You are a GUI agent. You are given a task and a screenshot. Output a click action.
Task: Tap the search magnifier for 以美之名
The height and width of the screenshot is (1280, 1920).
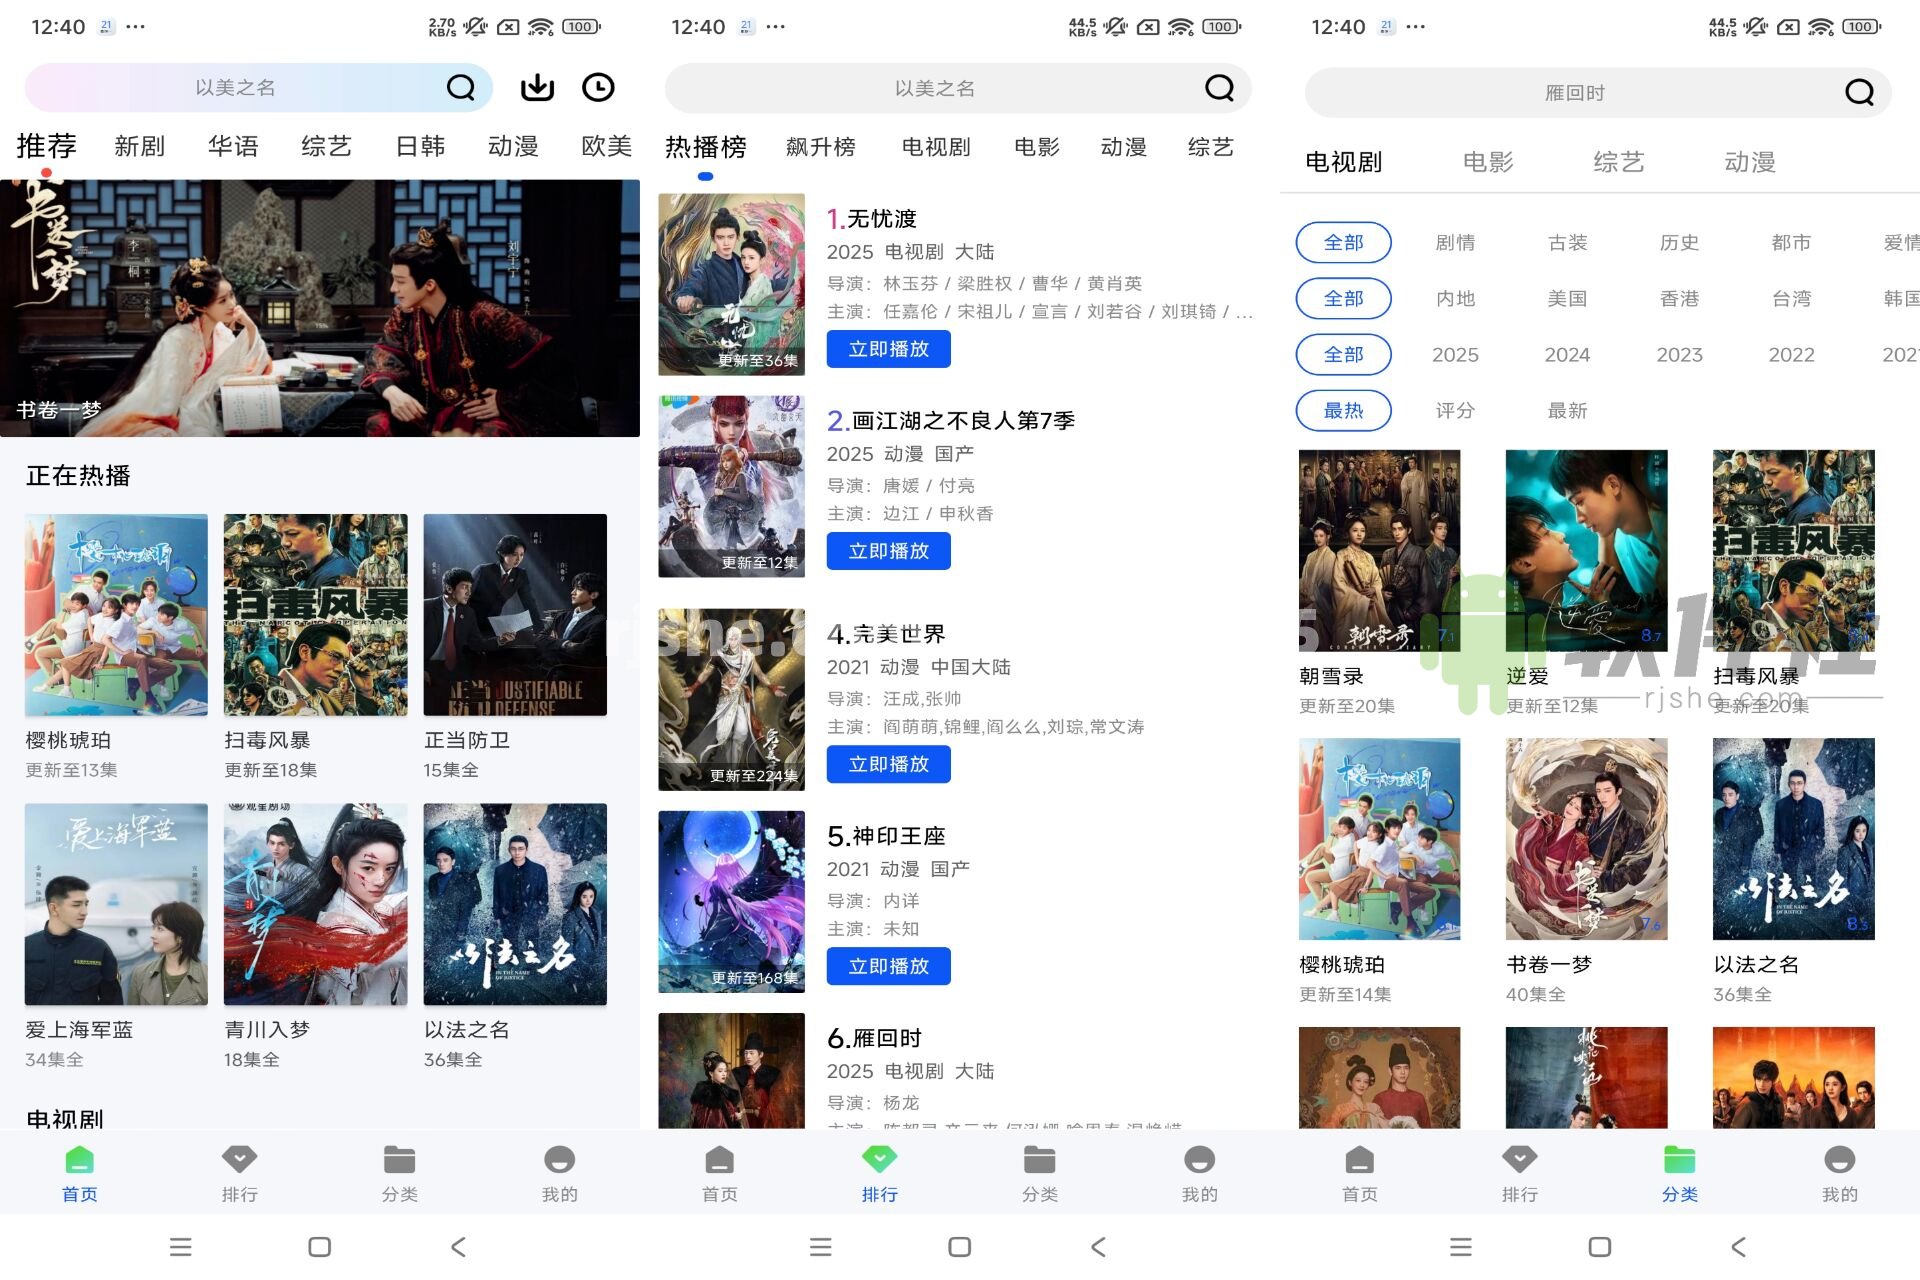[460, 87]
